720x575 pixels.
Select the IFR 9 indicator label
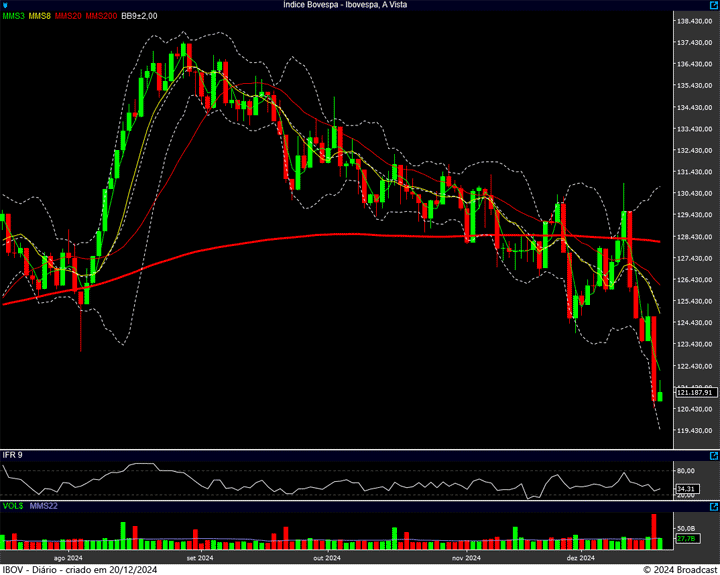[13, 456]
